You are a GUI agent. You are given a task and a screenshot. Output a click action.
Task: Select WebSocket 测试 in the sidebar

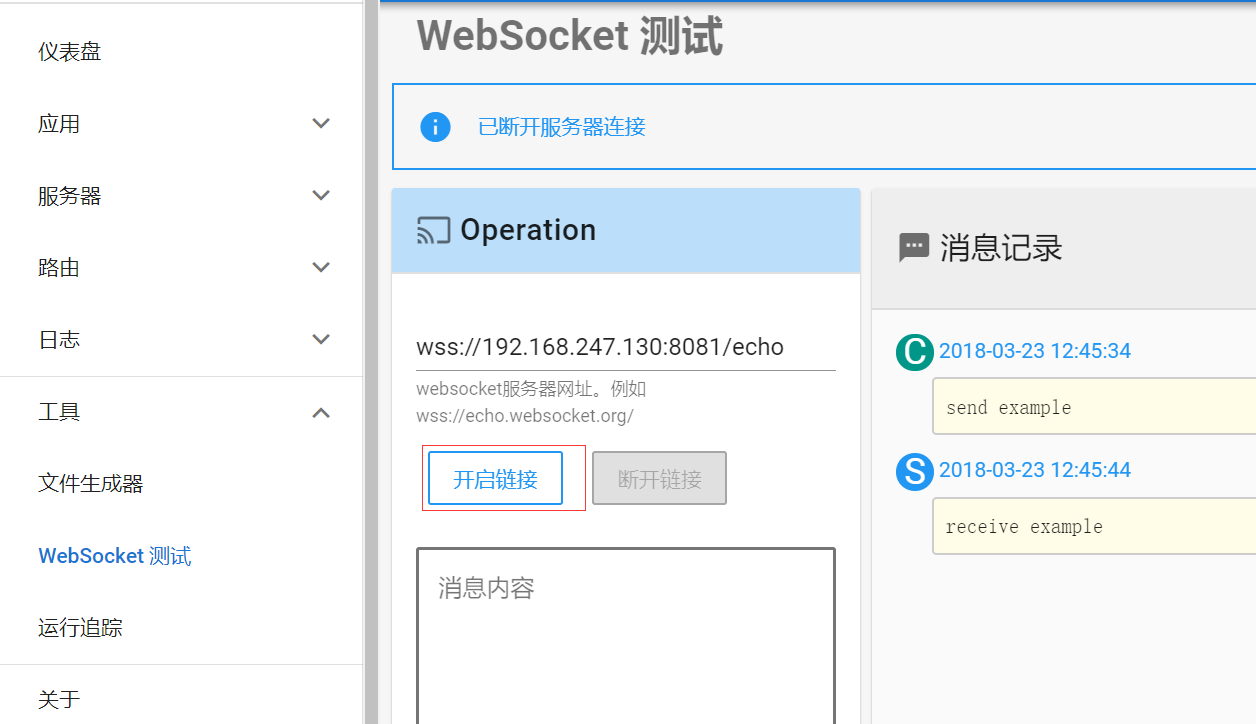[x=114, y=555]
